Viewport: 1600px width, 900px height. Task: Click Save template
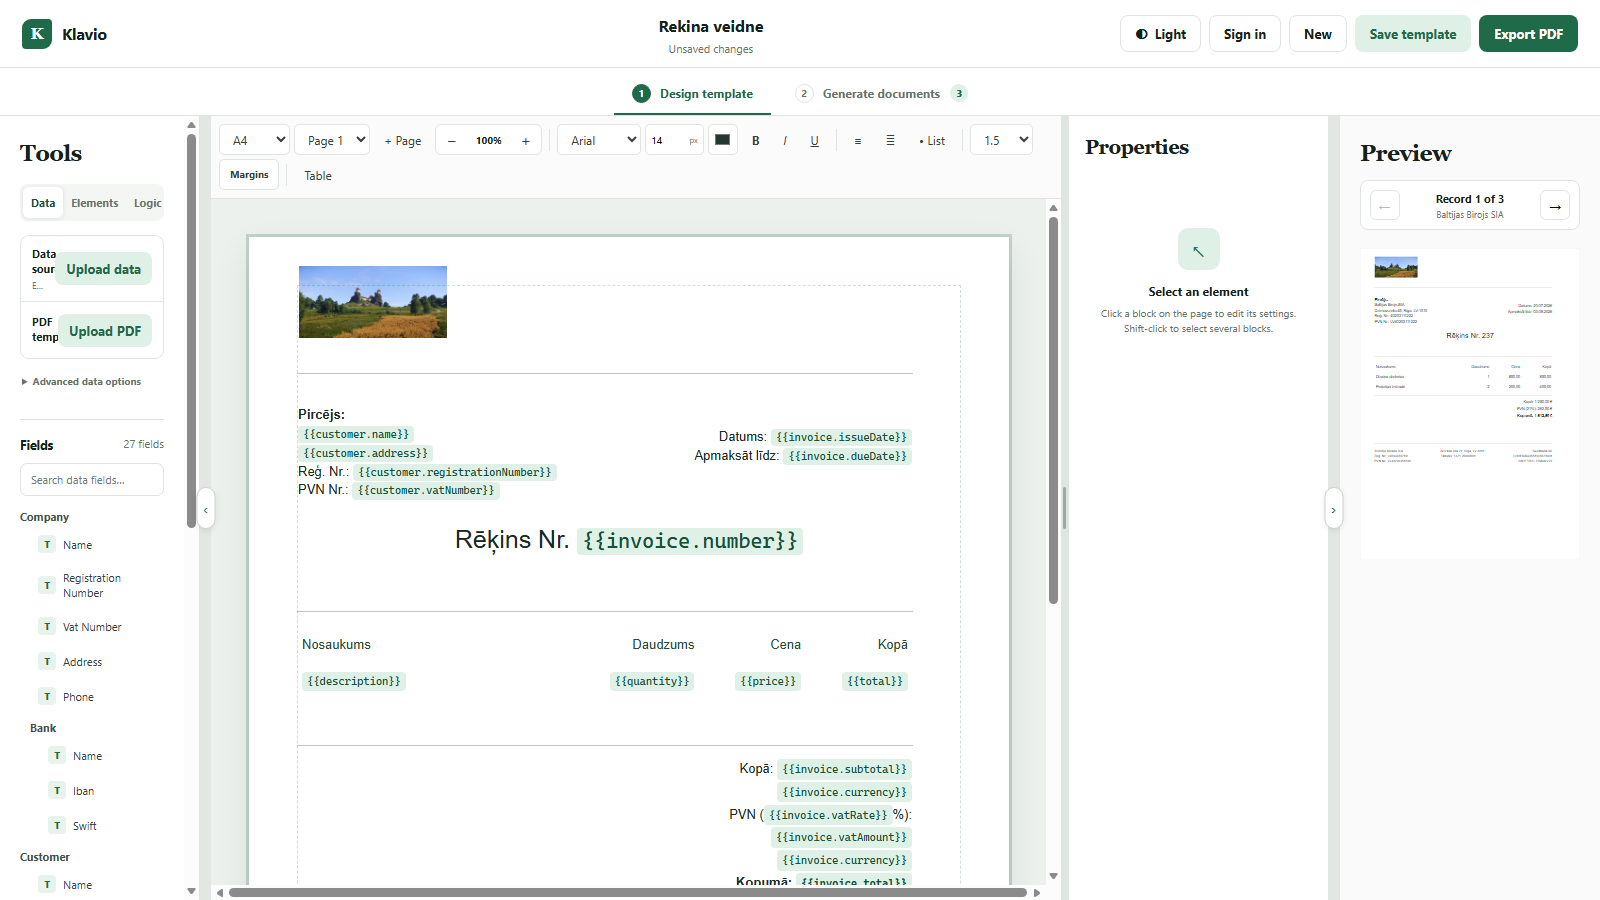point(1413,34)
